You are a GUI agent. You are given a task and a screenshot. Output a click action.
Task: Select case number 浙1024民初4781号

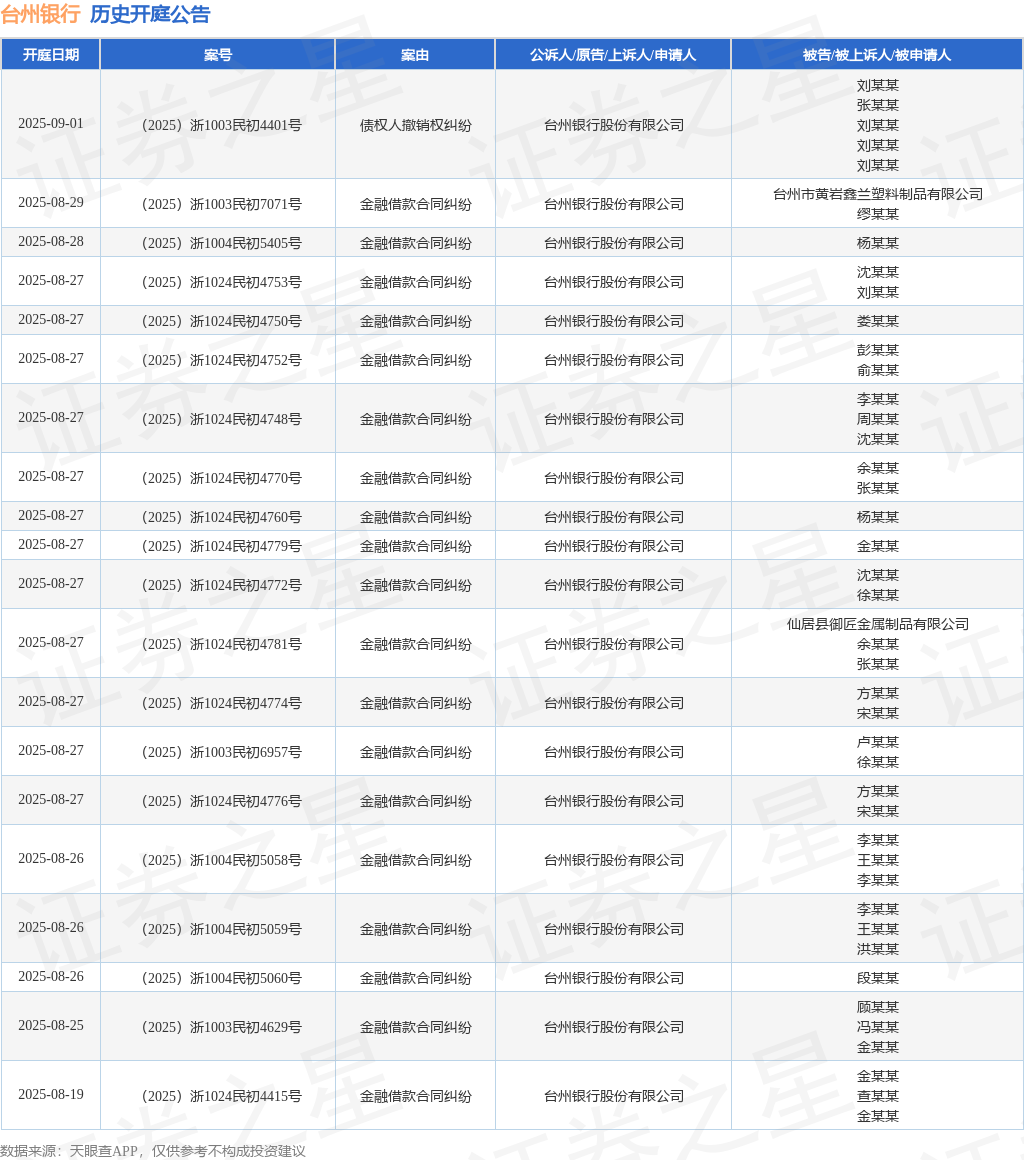(221, 644)
